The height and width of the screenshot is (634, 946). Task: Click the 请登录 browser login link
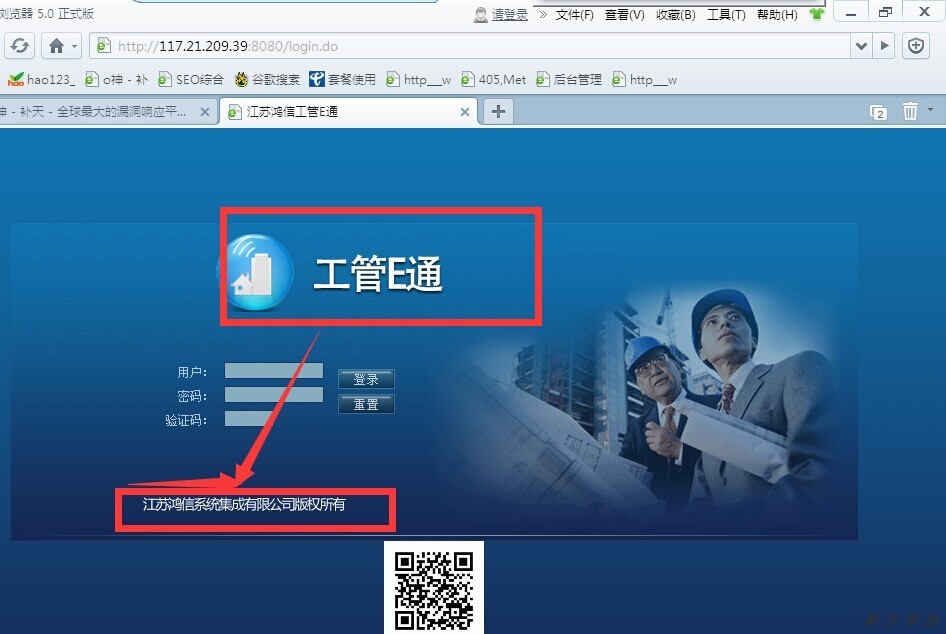pos(510,14)
